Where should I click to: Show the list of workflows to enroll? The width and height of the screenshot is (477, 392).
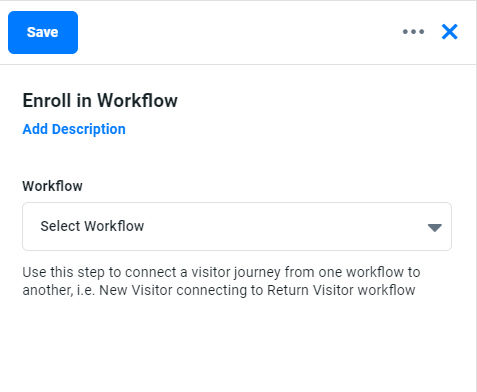click(237, 226)
